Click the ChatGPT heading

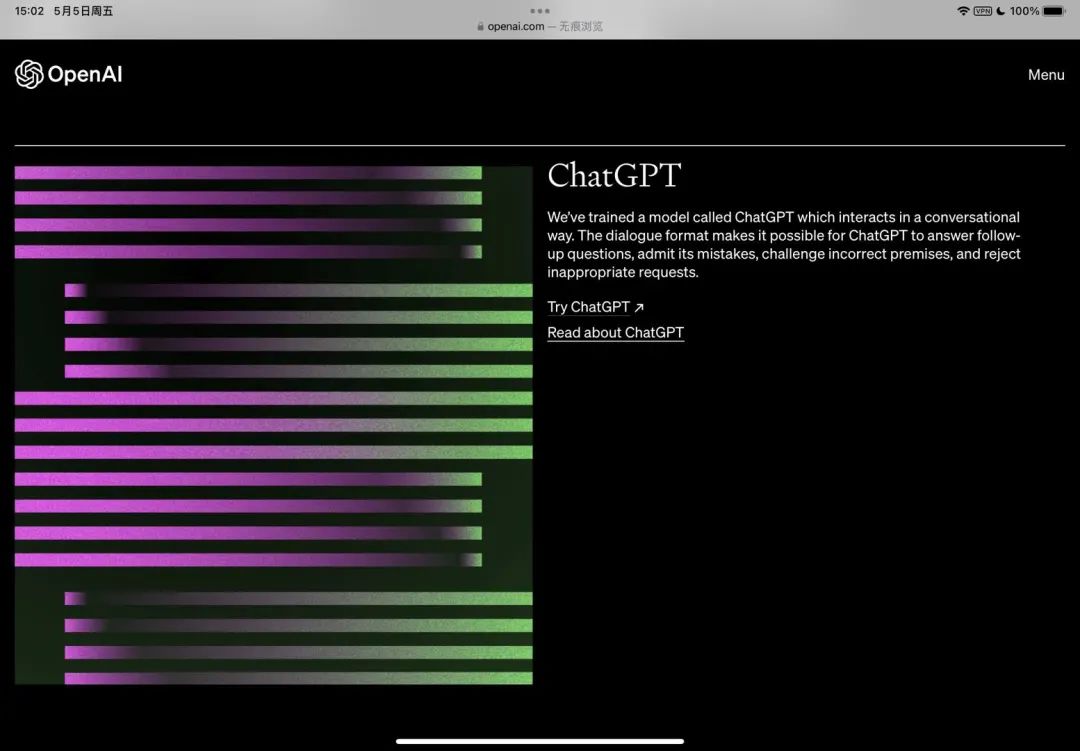[614, 175]
